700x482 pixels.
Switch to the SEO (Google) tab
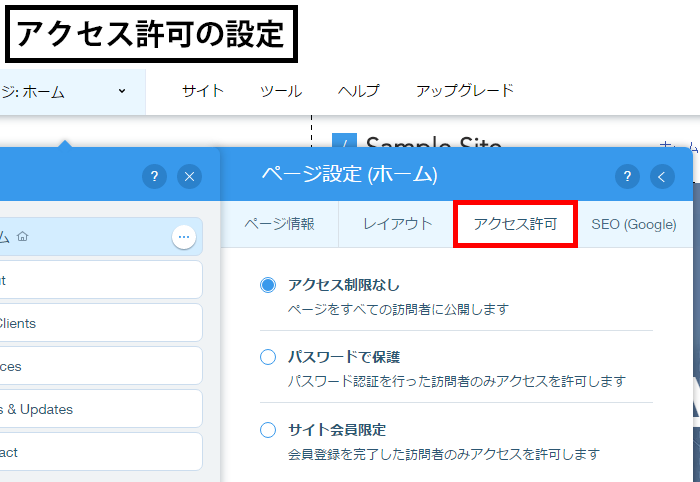634,224
